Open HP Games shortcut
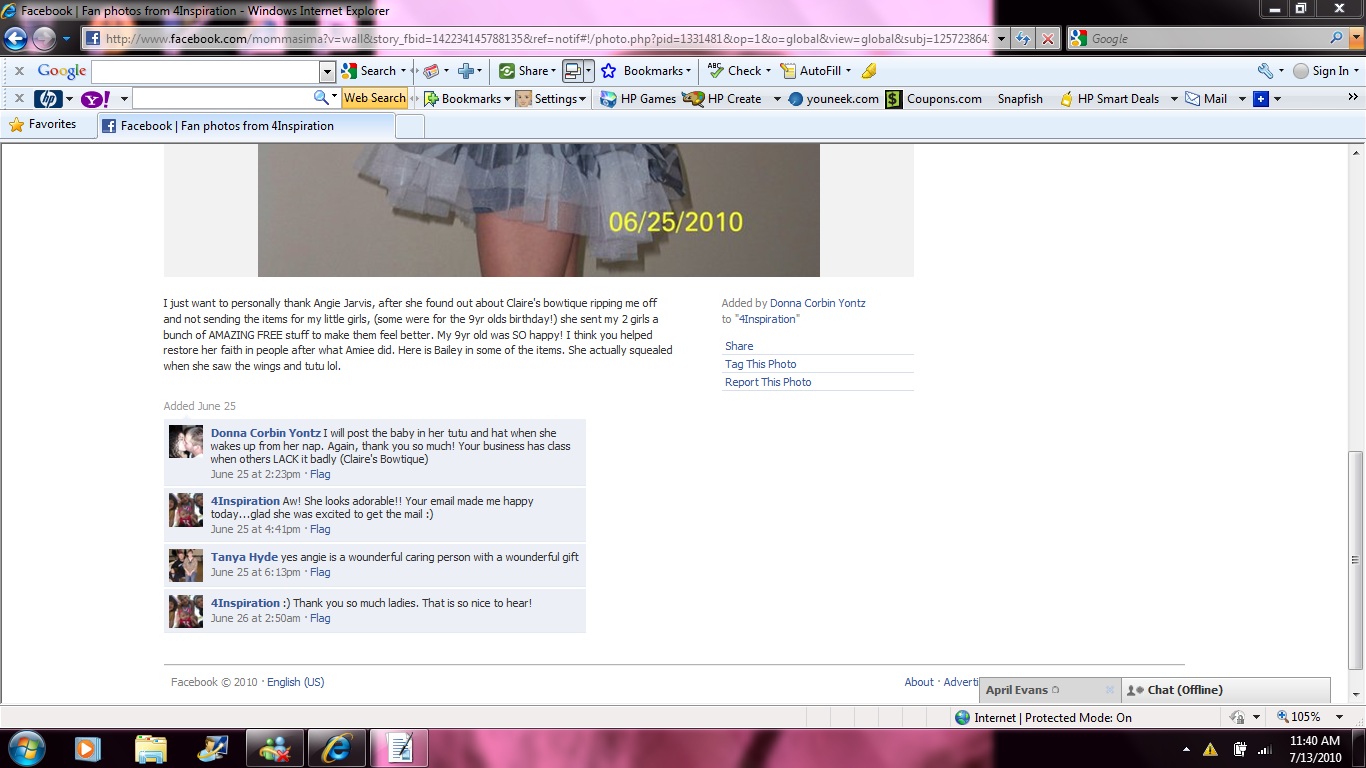The height and width of the screenshot is (768, 1366). [x=638, y=99]
